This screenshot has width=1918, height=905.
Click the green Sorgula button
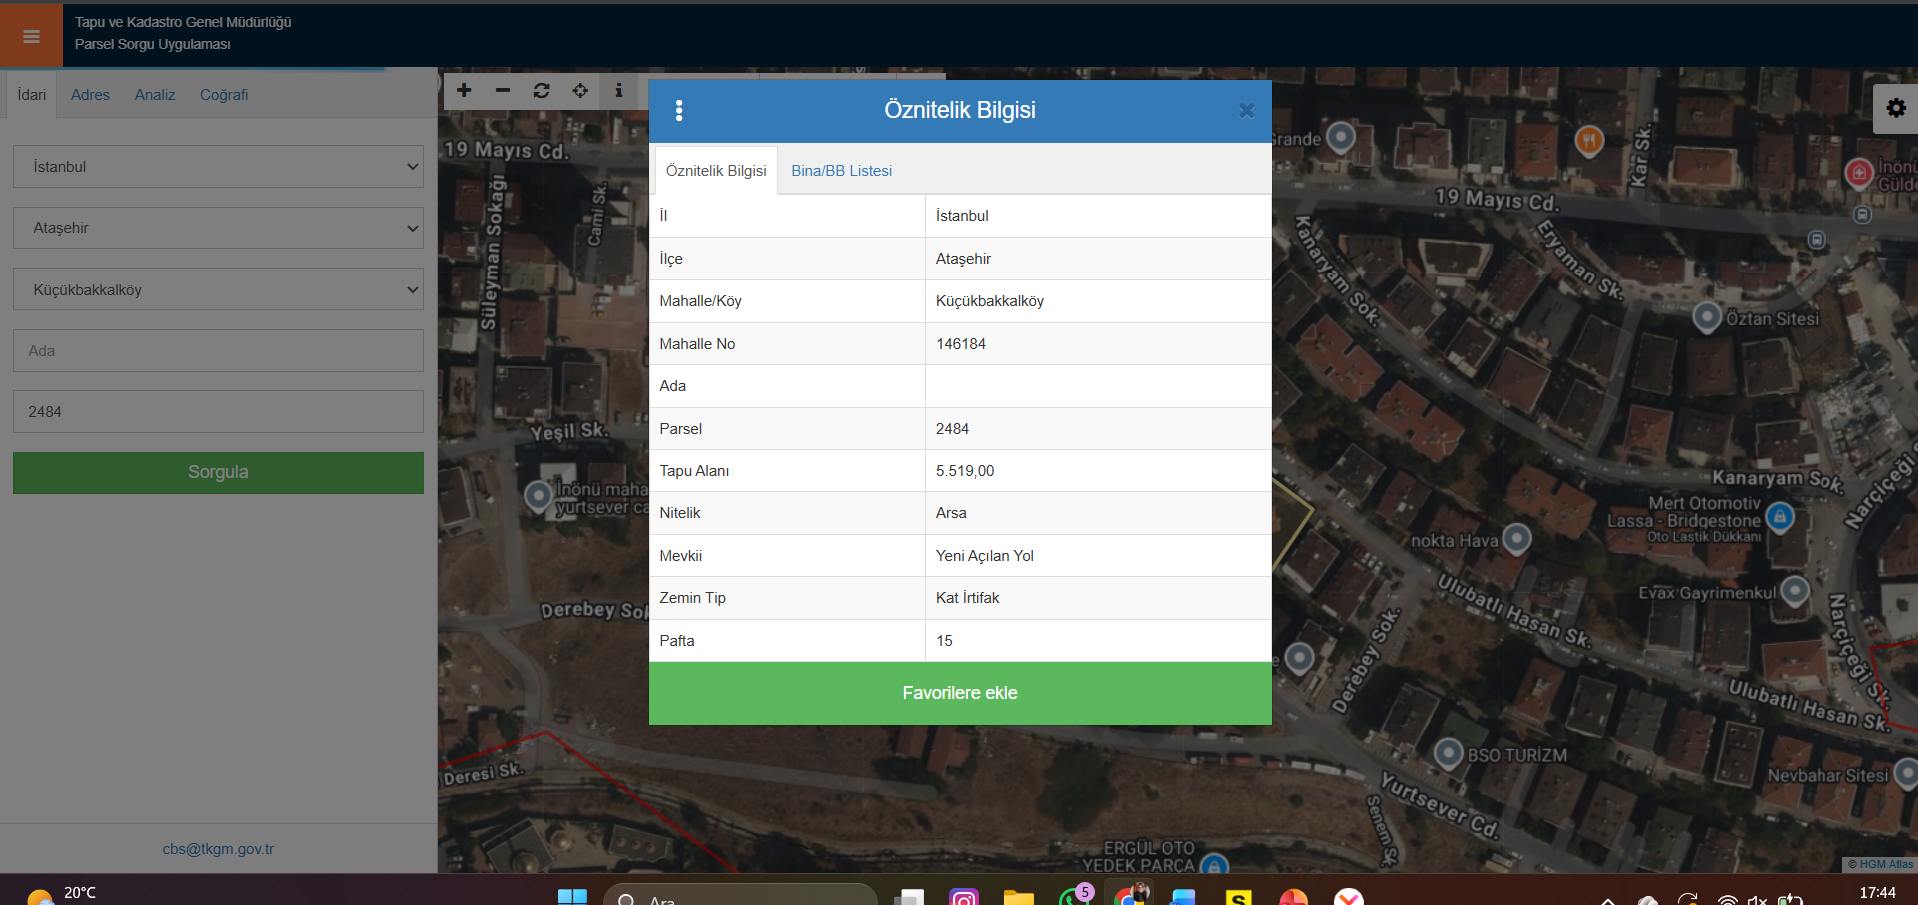[x=218, y=472]
